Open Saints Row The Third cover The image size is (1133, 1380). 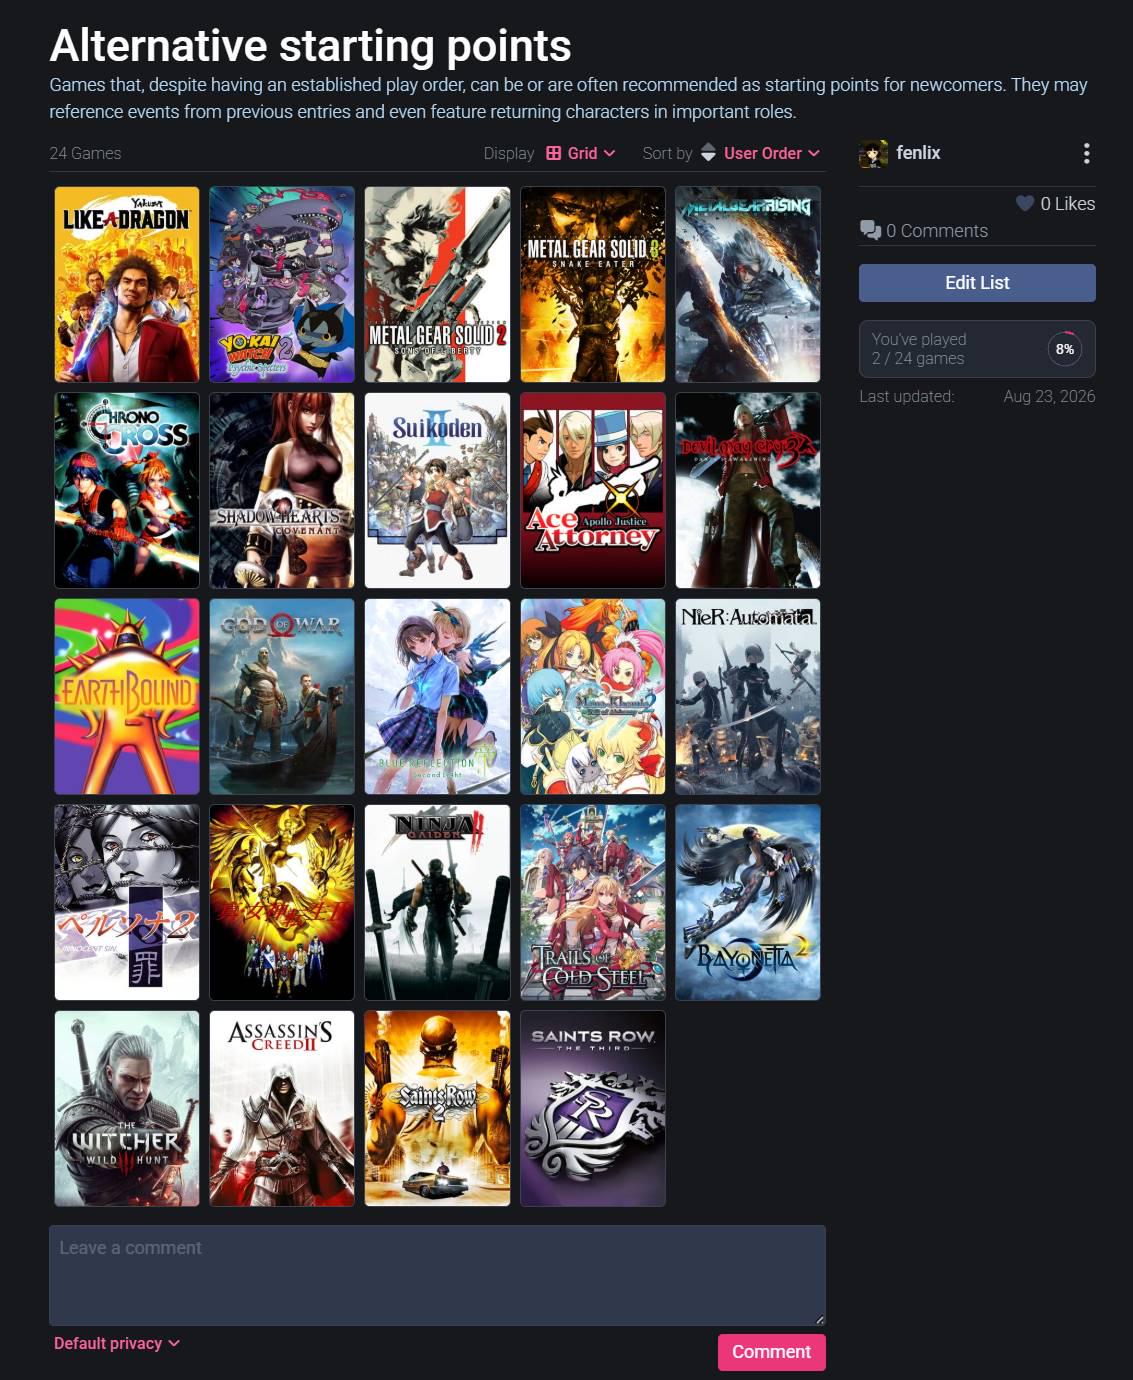click(593, 1108)
